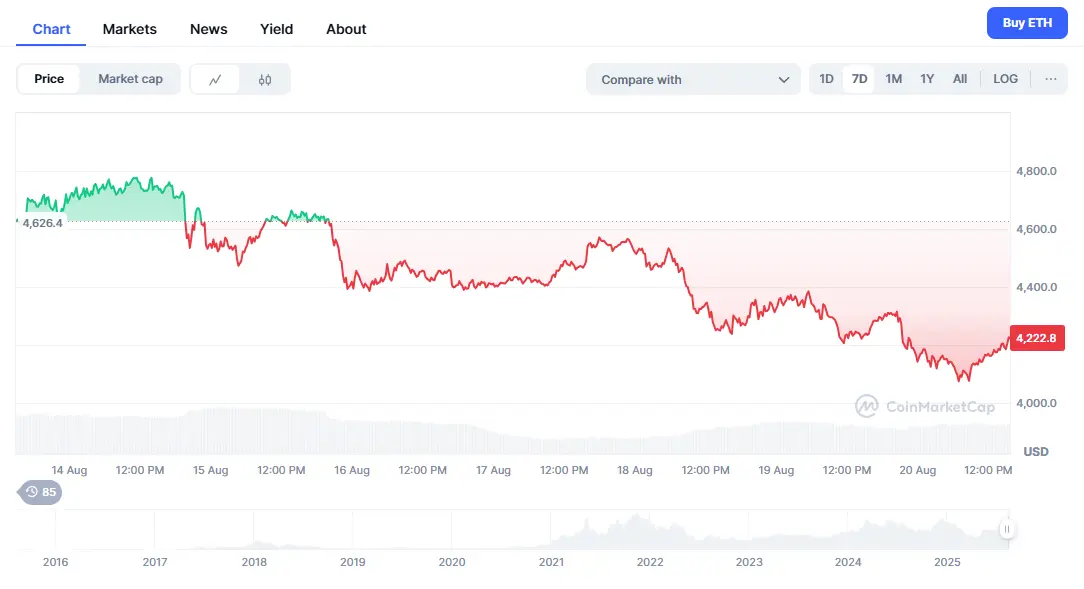This screenshot has width=1084, height=589.
Task: Show the All time range
Action: [960, 79]
